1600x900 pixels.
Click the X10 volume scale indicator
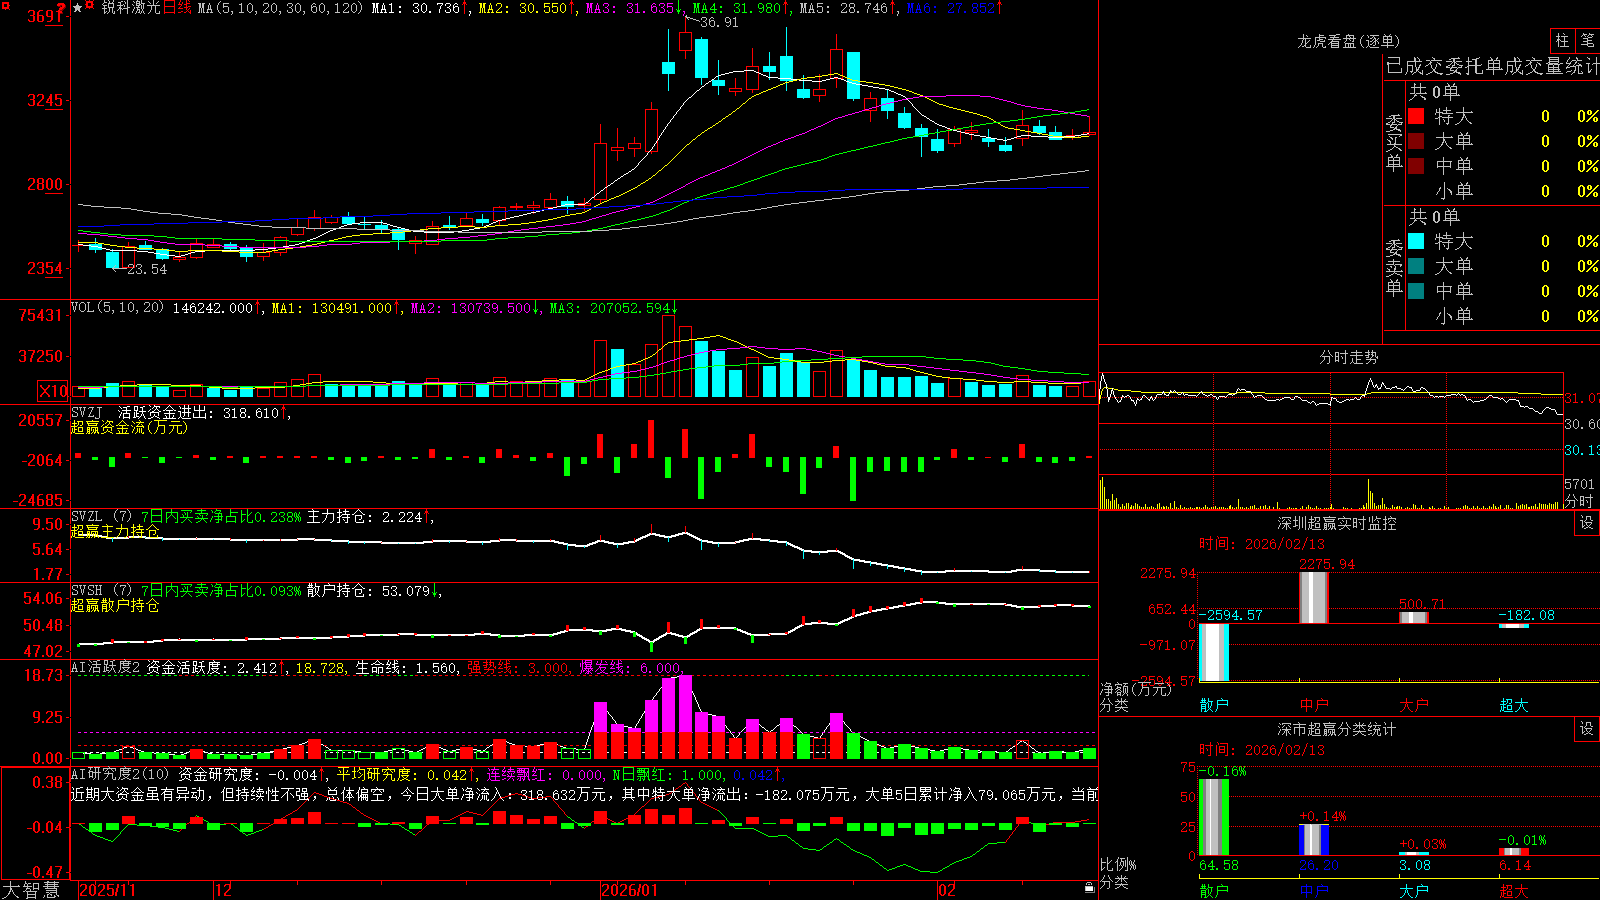54,391
